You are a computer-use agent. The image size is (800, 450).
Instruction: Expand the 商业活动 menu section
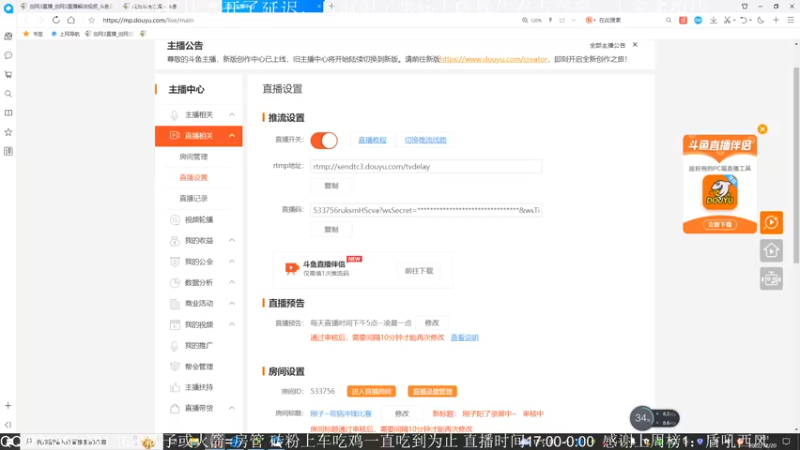(x=232, y=304)
